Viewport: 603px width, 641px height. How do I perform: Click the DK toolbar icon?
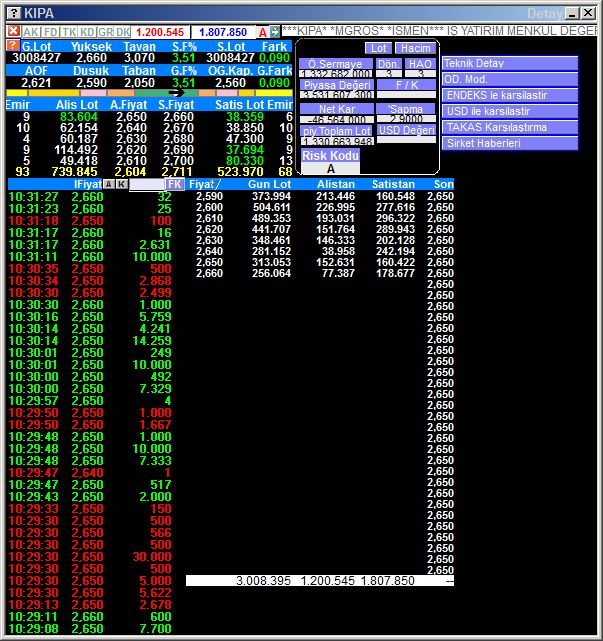click(122, 32)
